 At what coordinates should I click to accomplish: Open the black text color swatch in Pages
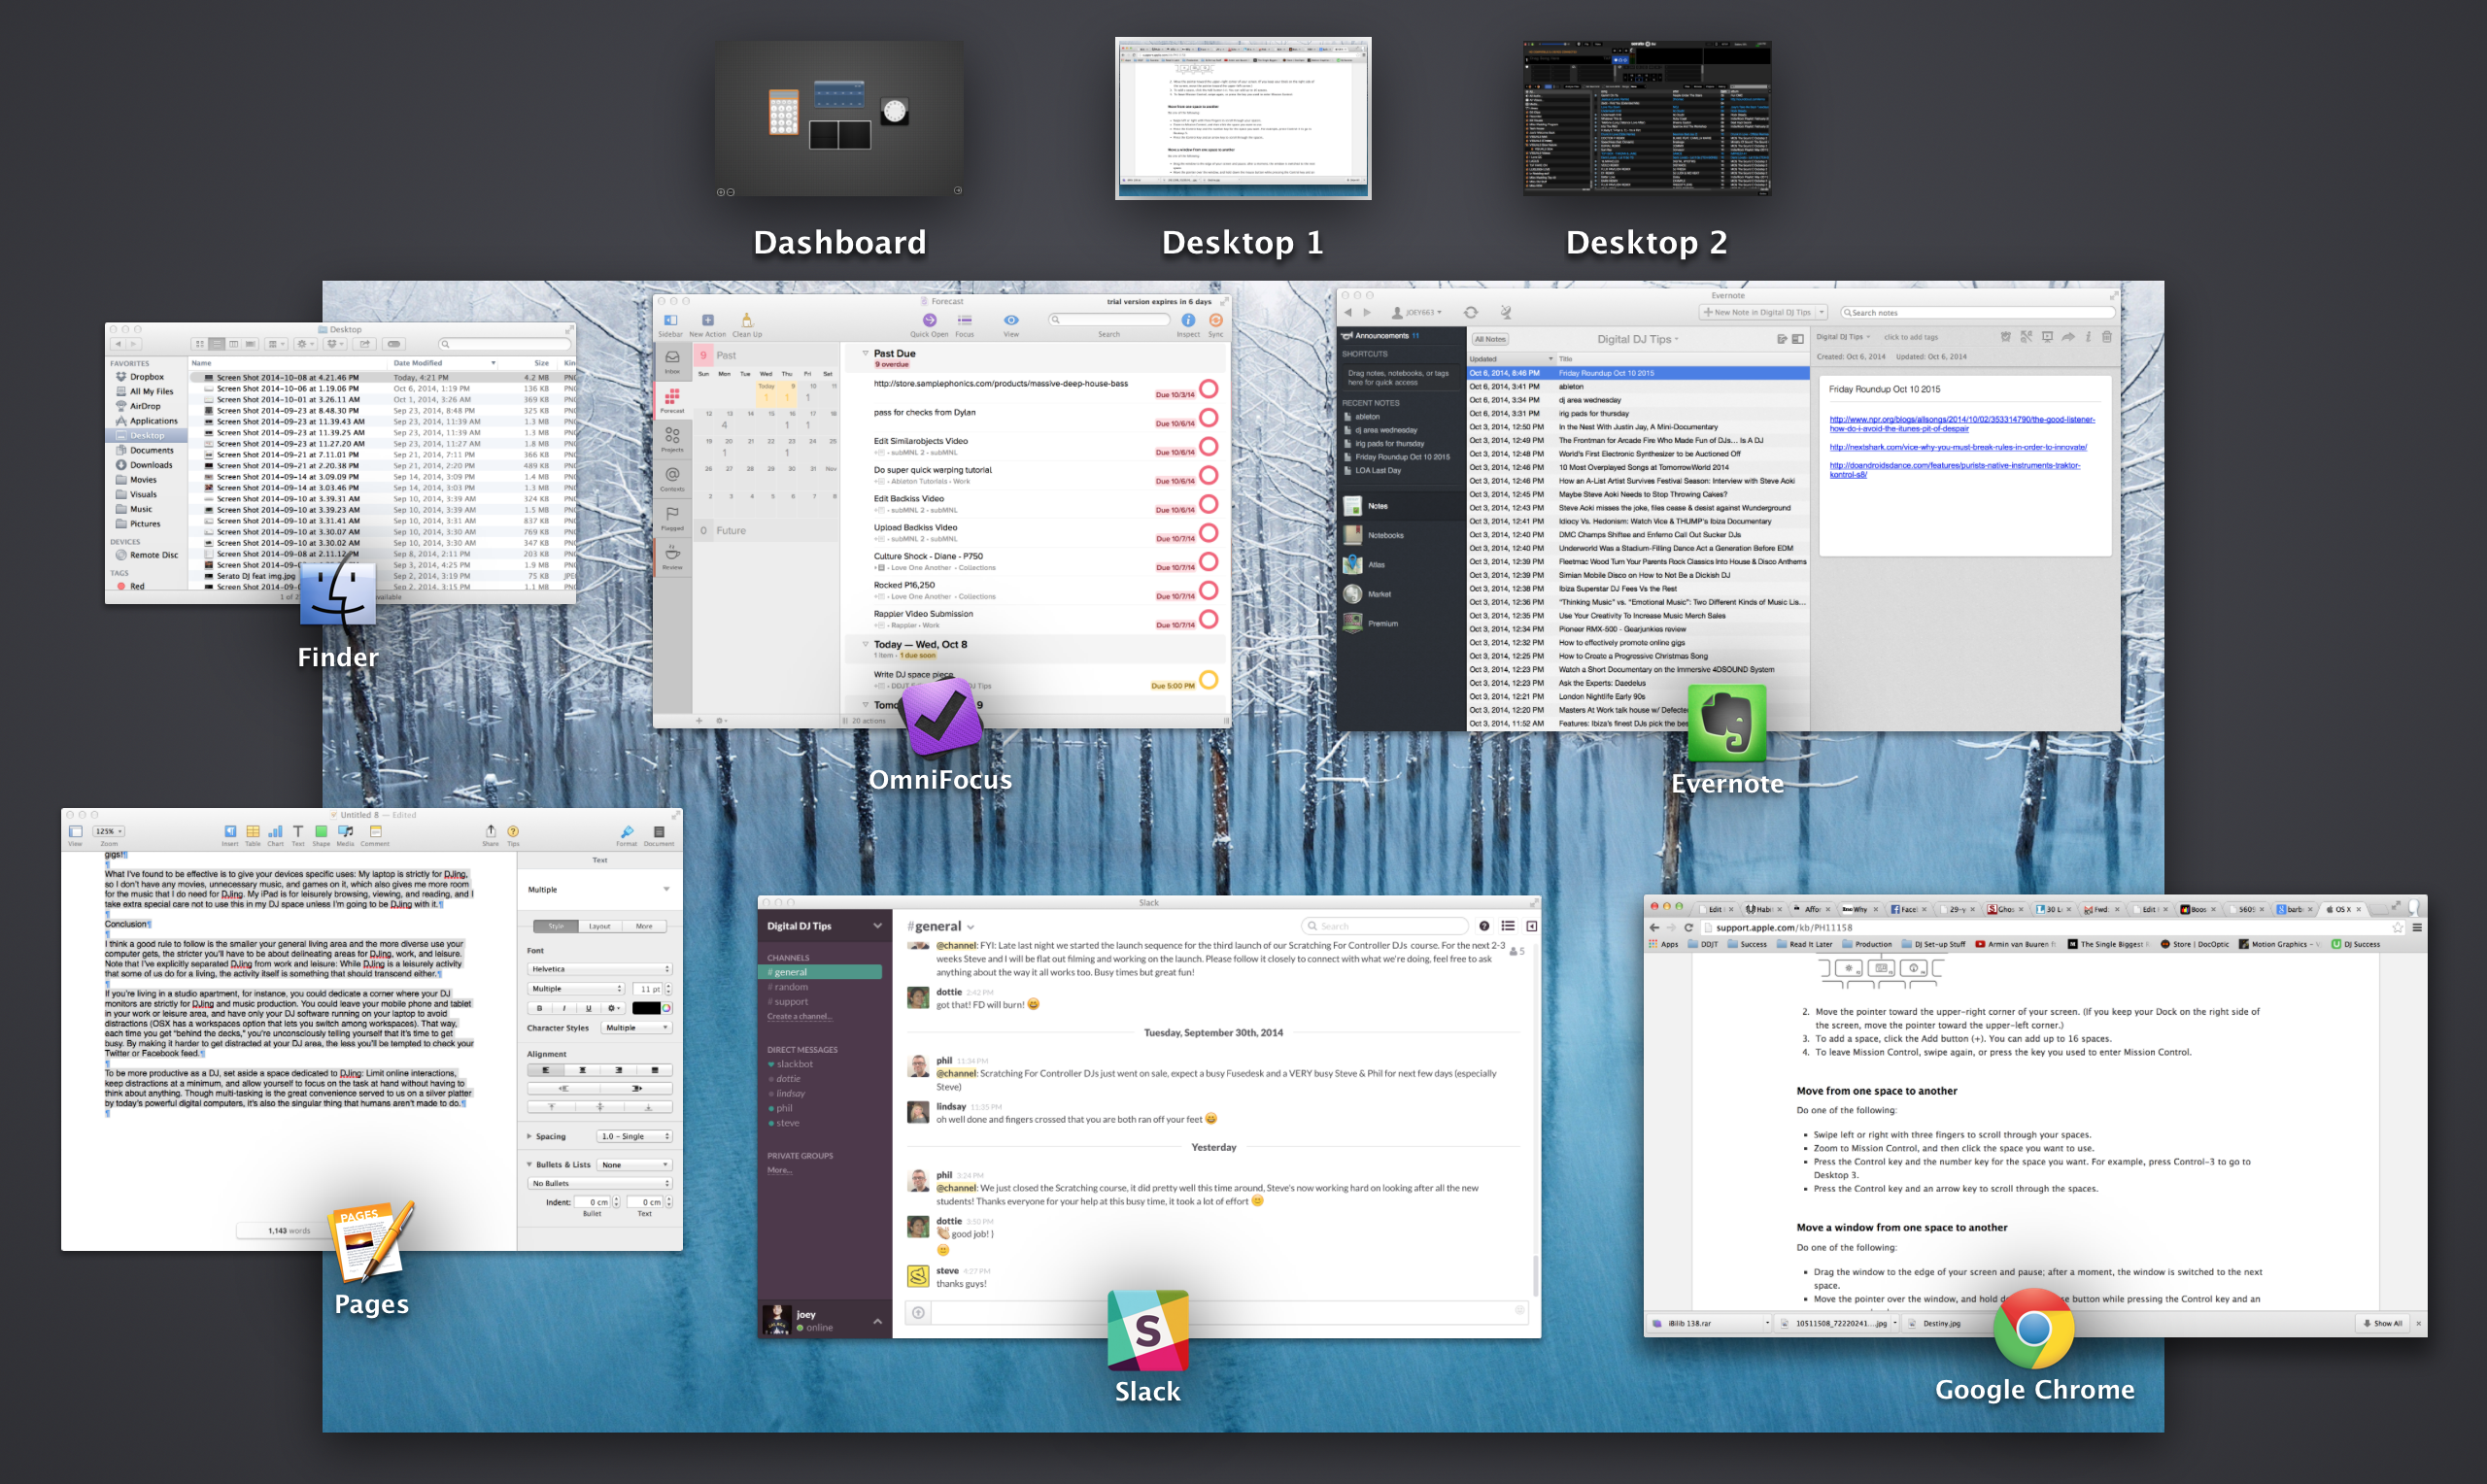[x=645, y=1008]
